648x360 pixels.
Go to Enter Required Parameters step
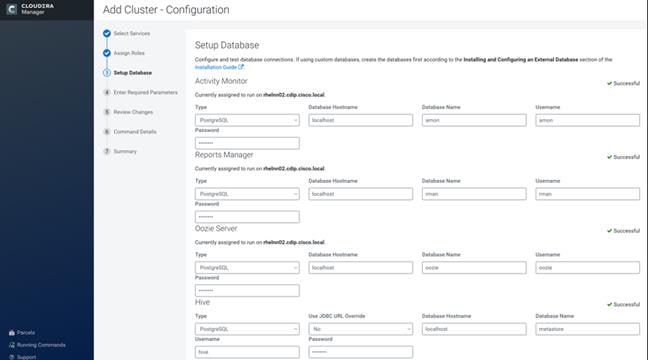click(x=145, y=93)
